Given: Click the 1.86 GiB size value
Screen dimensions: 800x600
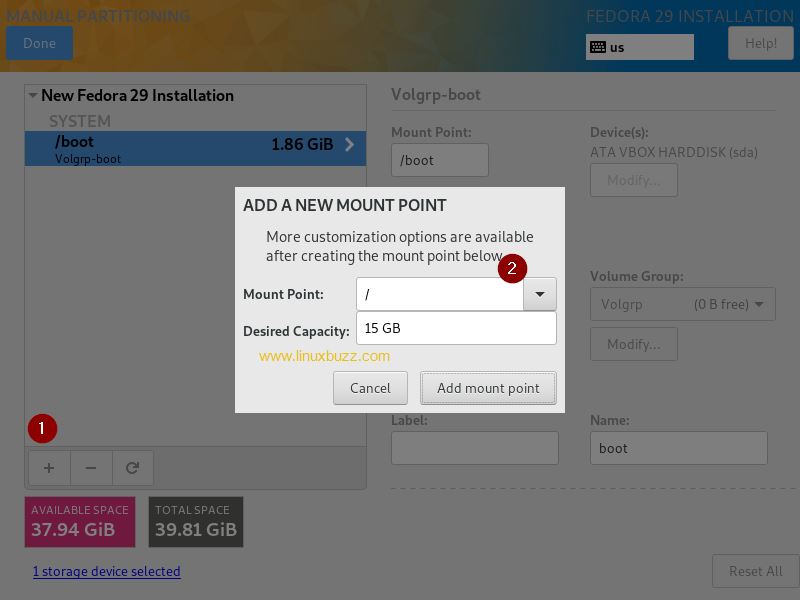Looking at the screenshot, I should coord(302,144).
